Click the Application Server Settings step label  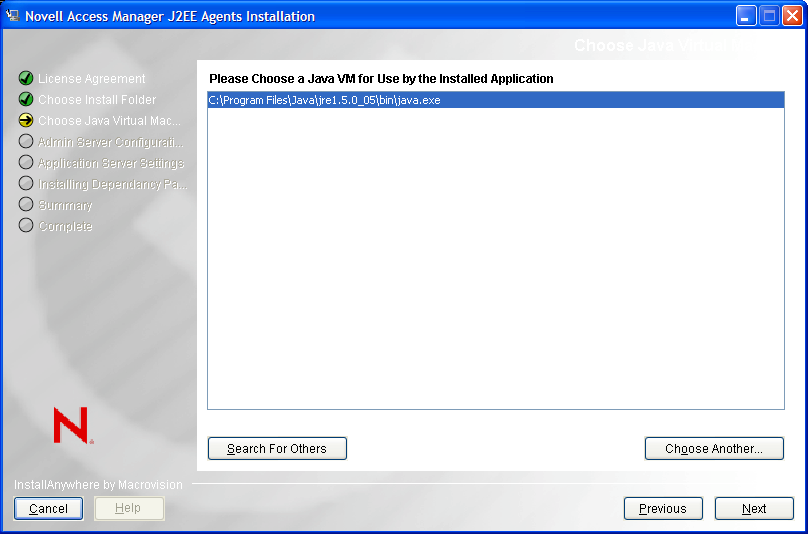click(111, 163)
